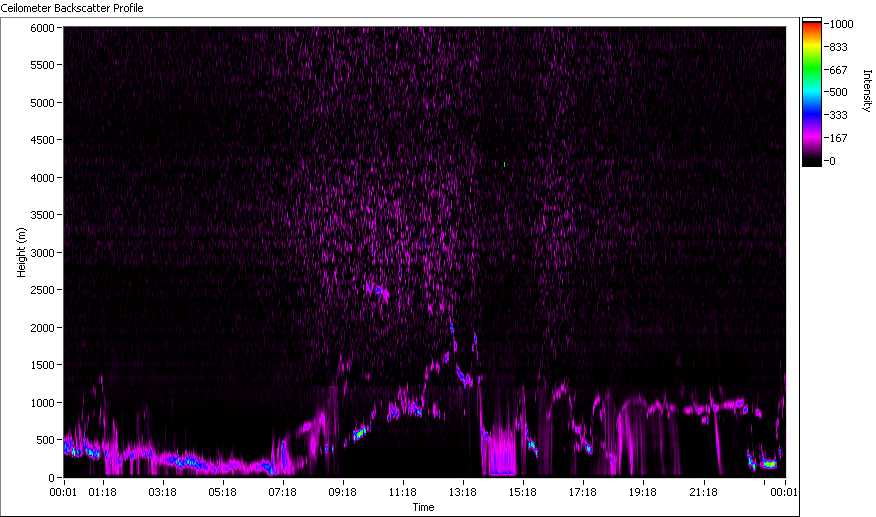Viewport: 876px width, 517px height.
Task: Click the 'Height (m)' axis label
Action: click(21, 252)
